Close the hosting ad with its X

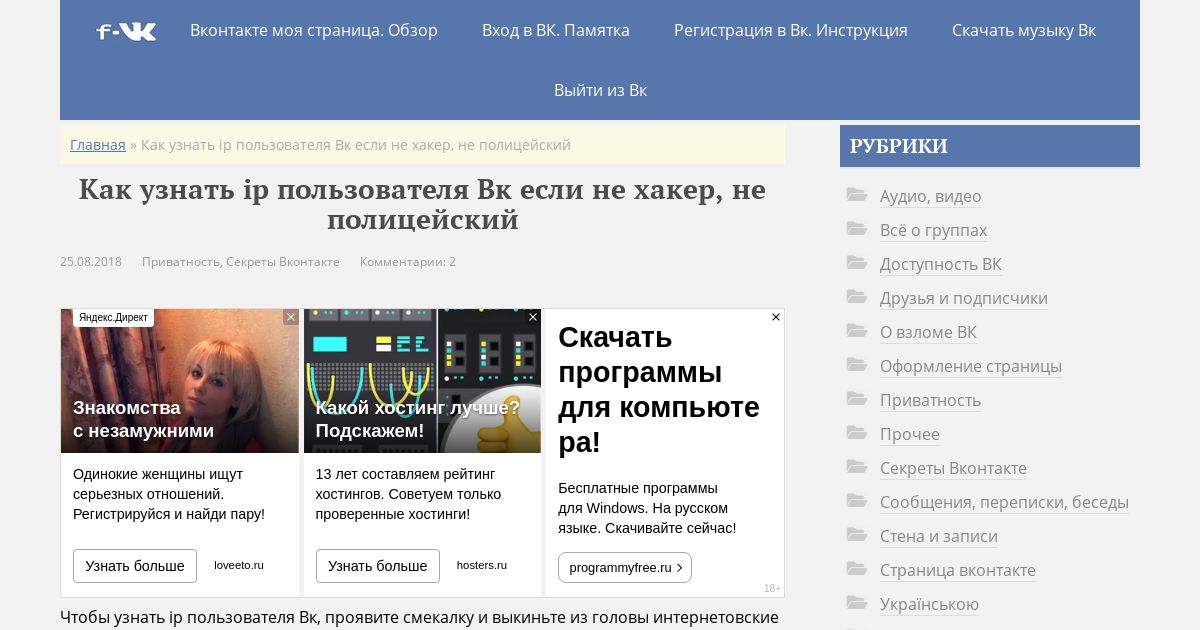[533, 317]
